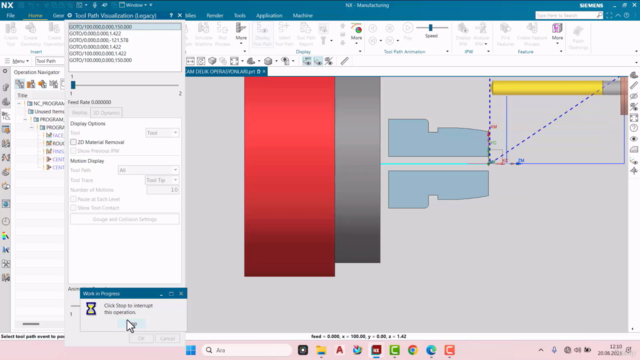Click Cancel in Tool Path Visualization dialog
The height and width of the screenshot is (360, 640).
167,338
